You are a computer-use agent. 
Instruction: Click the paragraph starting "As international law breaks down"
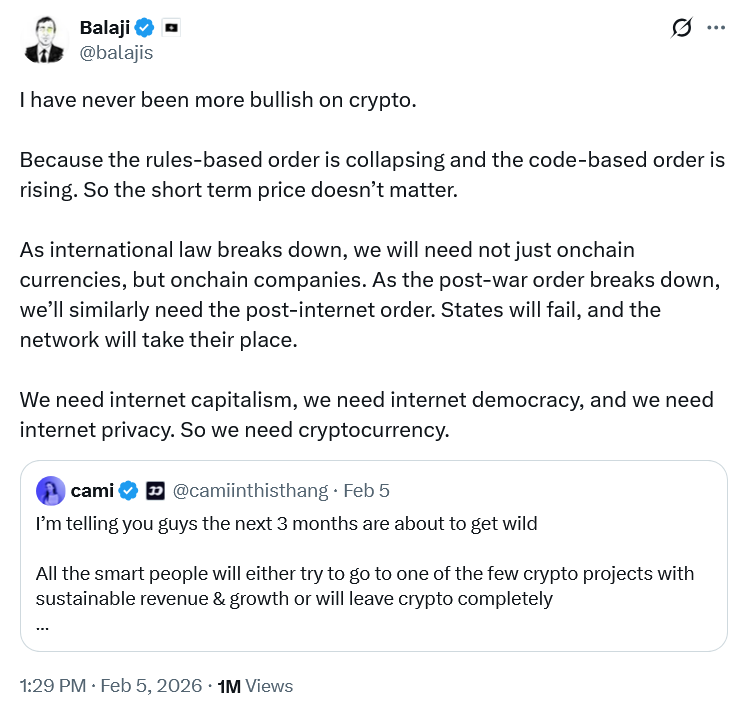(x=340, y=294)
